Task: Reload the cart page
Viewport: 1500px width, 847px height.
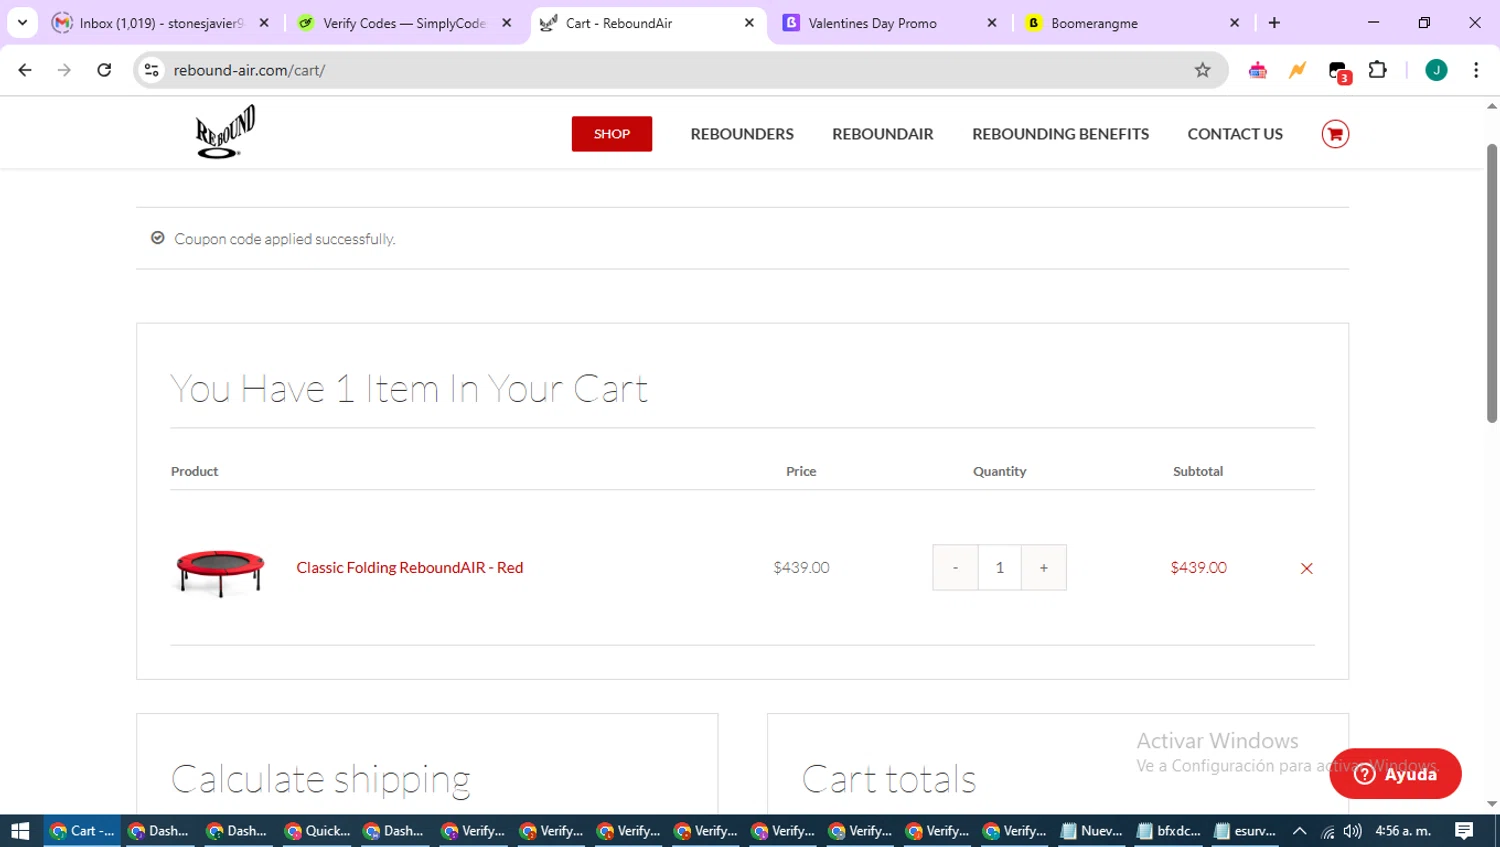Action: (x=104, y=70)
